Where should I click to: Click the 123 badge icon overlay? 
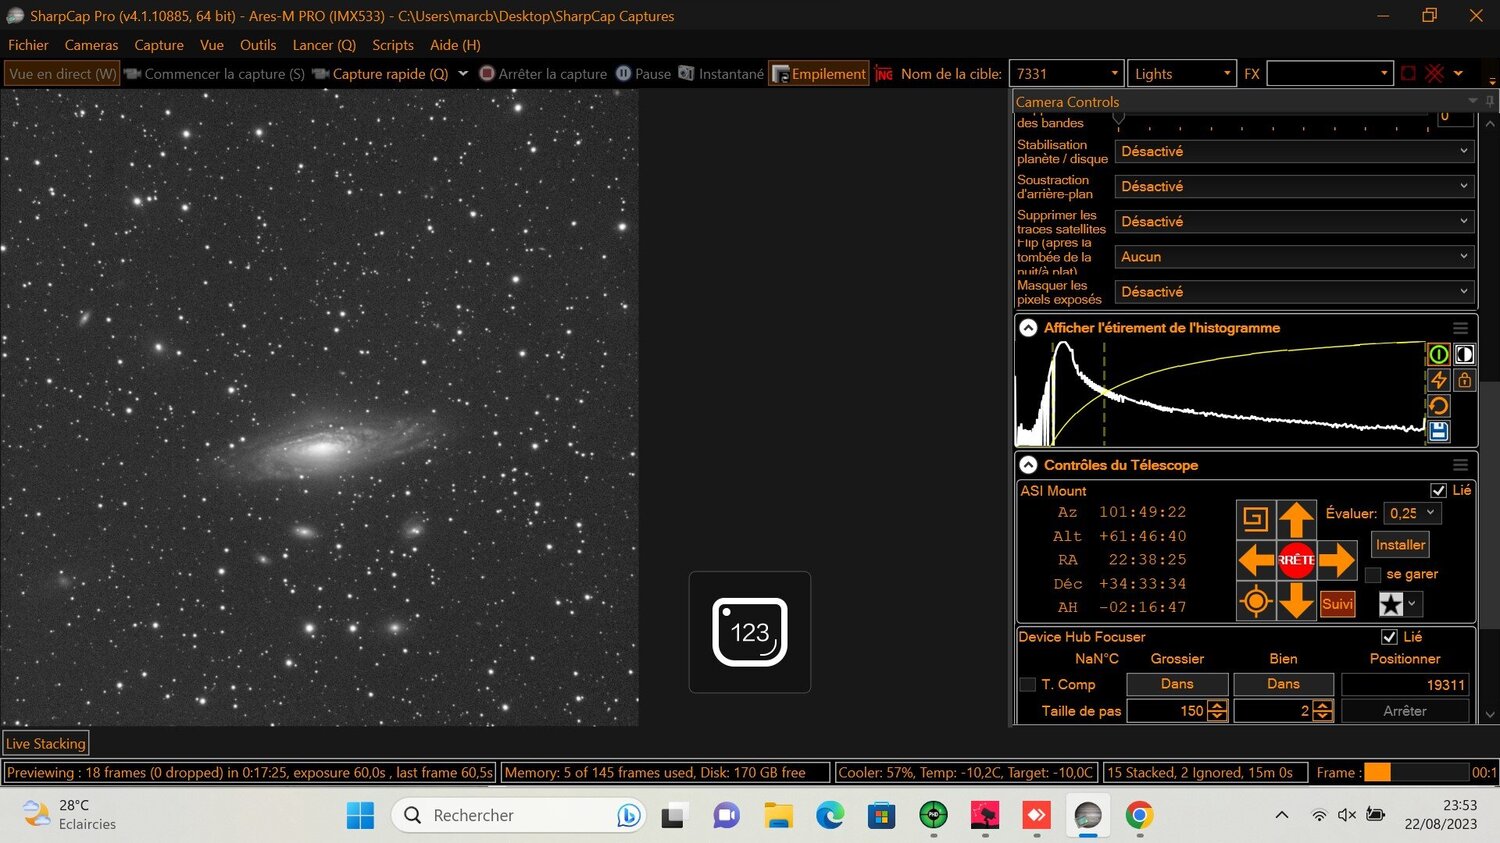(x=750, y=632)
